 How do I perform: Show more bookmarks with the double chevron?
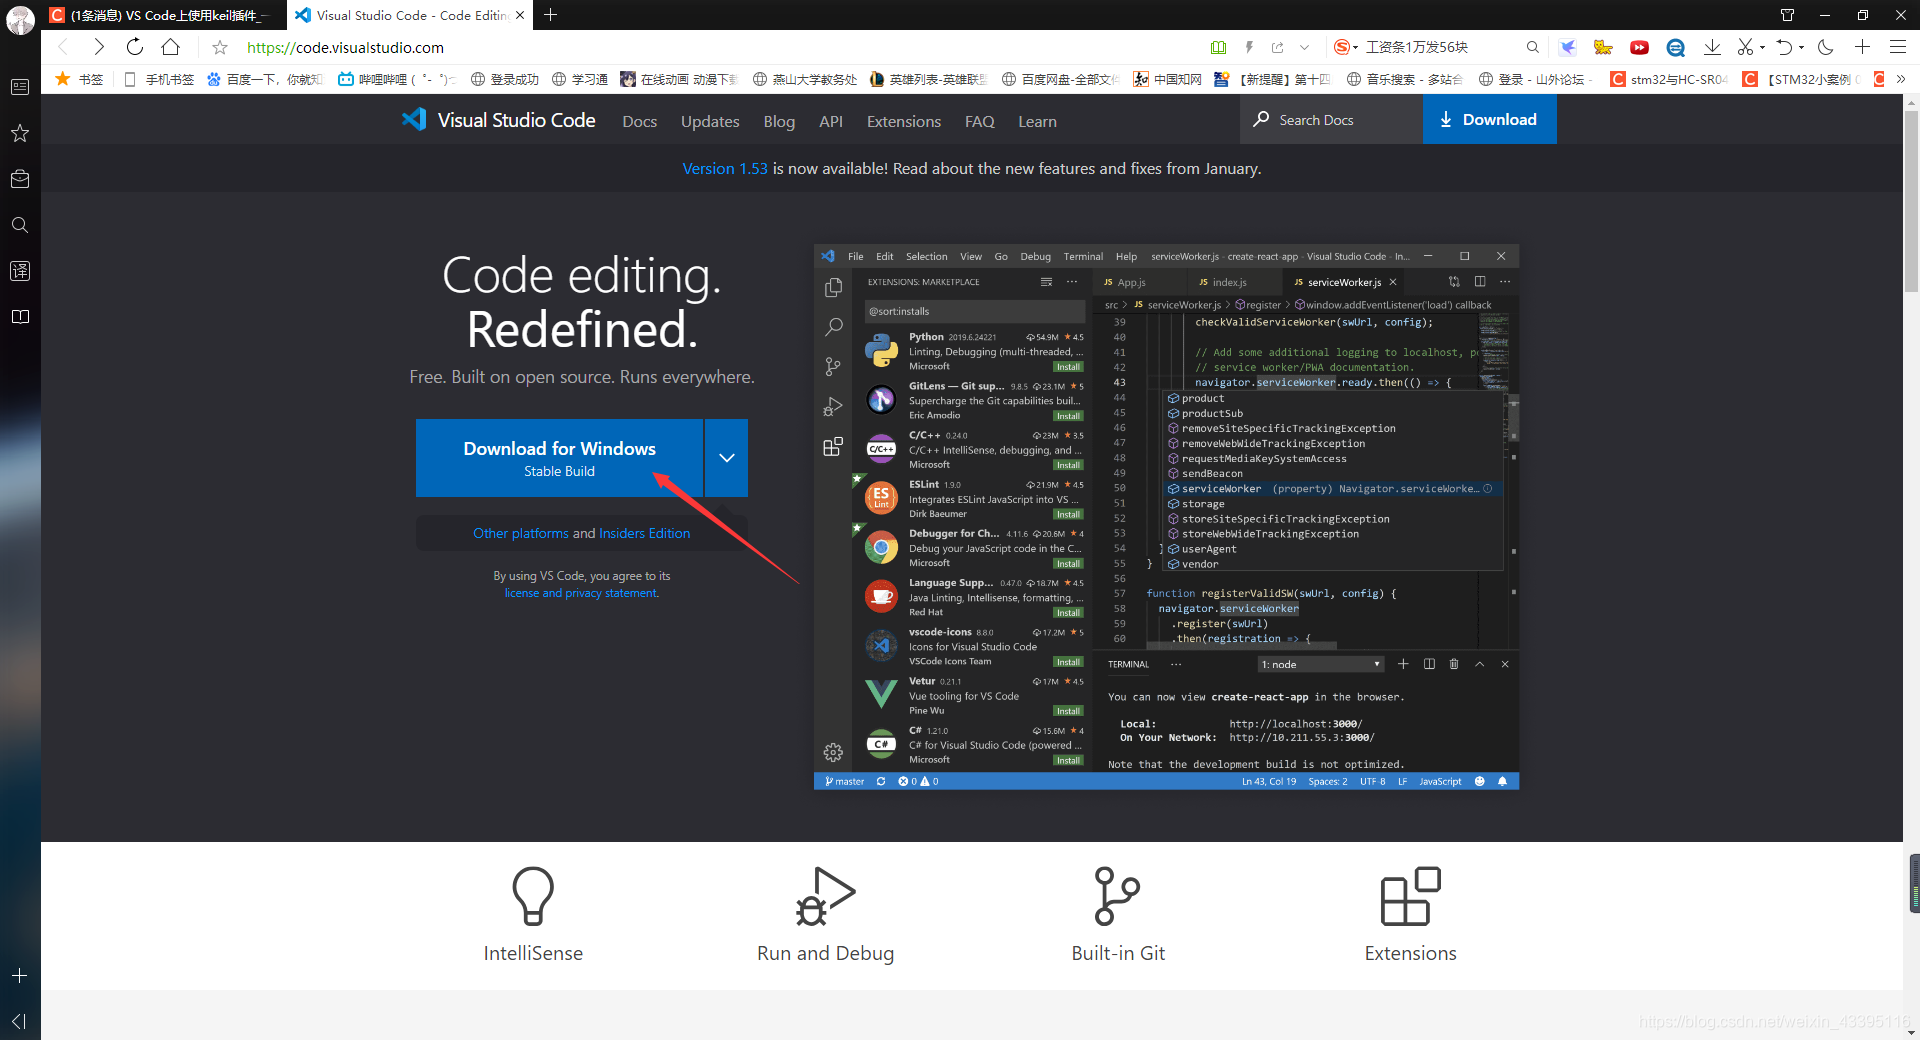pyautogui.click(x=1901, y=79)
